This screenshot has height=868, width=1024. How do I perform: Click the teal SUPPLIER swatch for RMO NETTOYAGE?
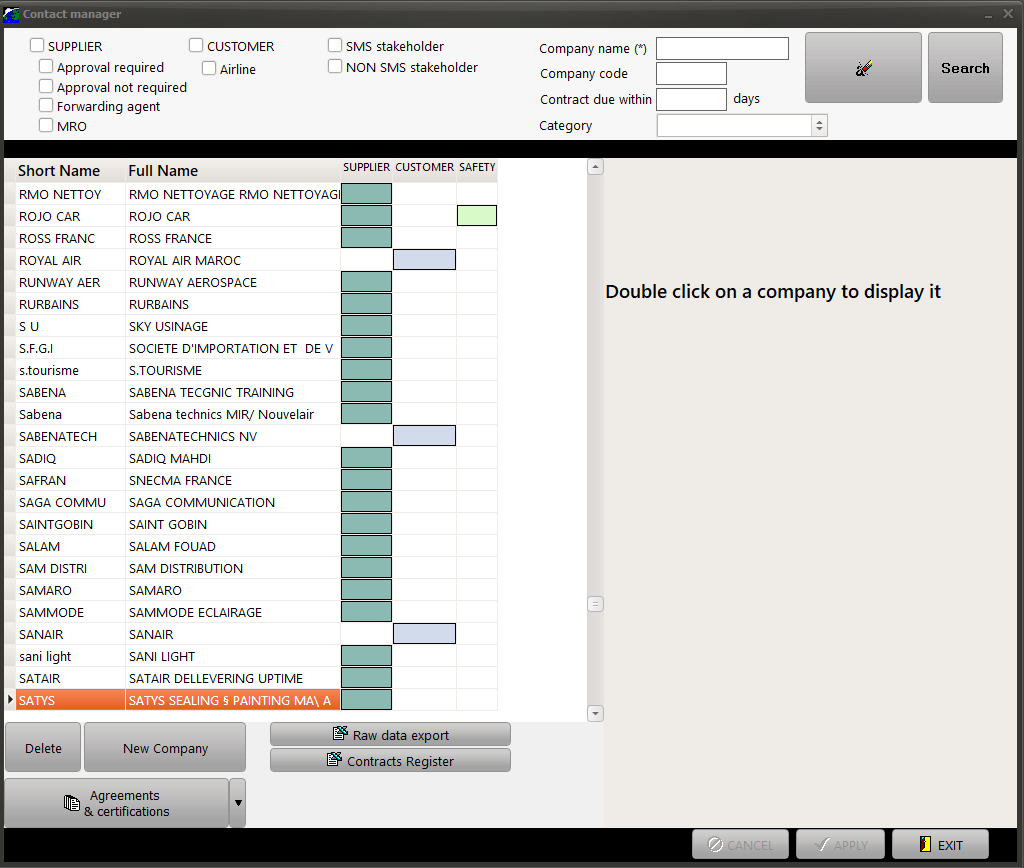point(366,193)
